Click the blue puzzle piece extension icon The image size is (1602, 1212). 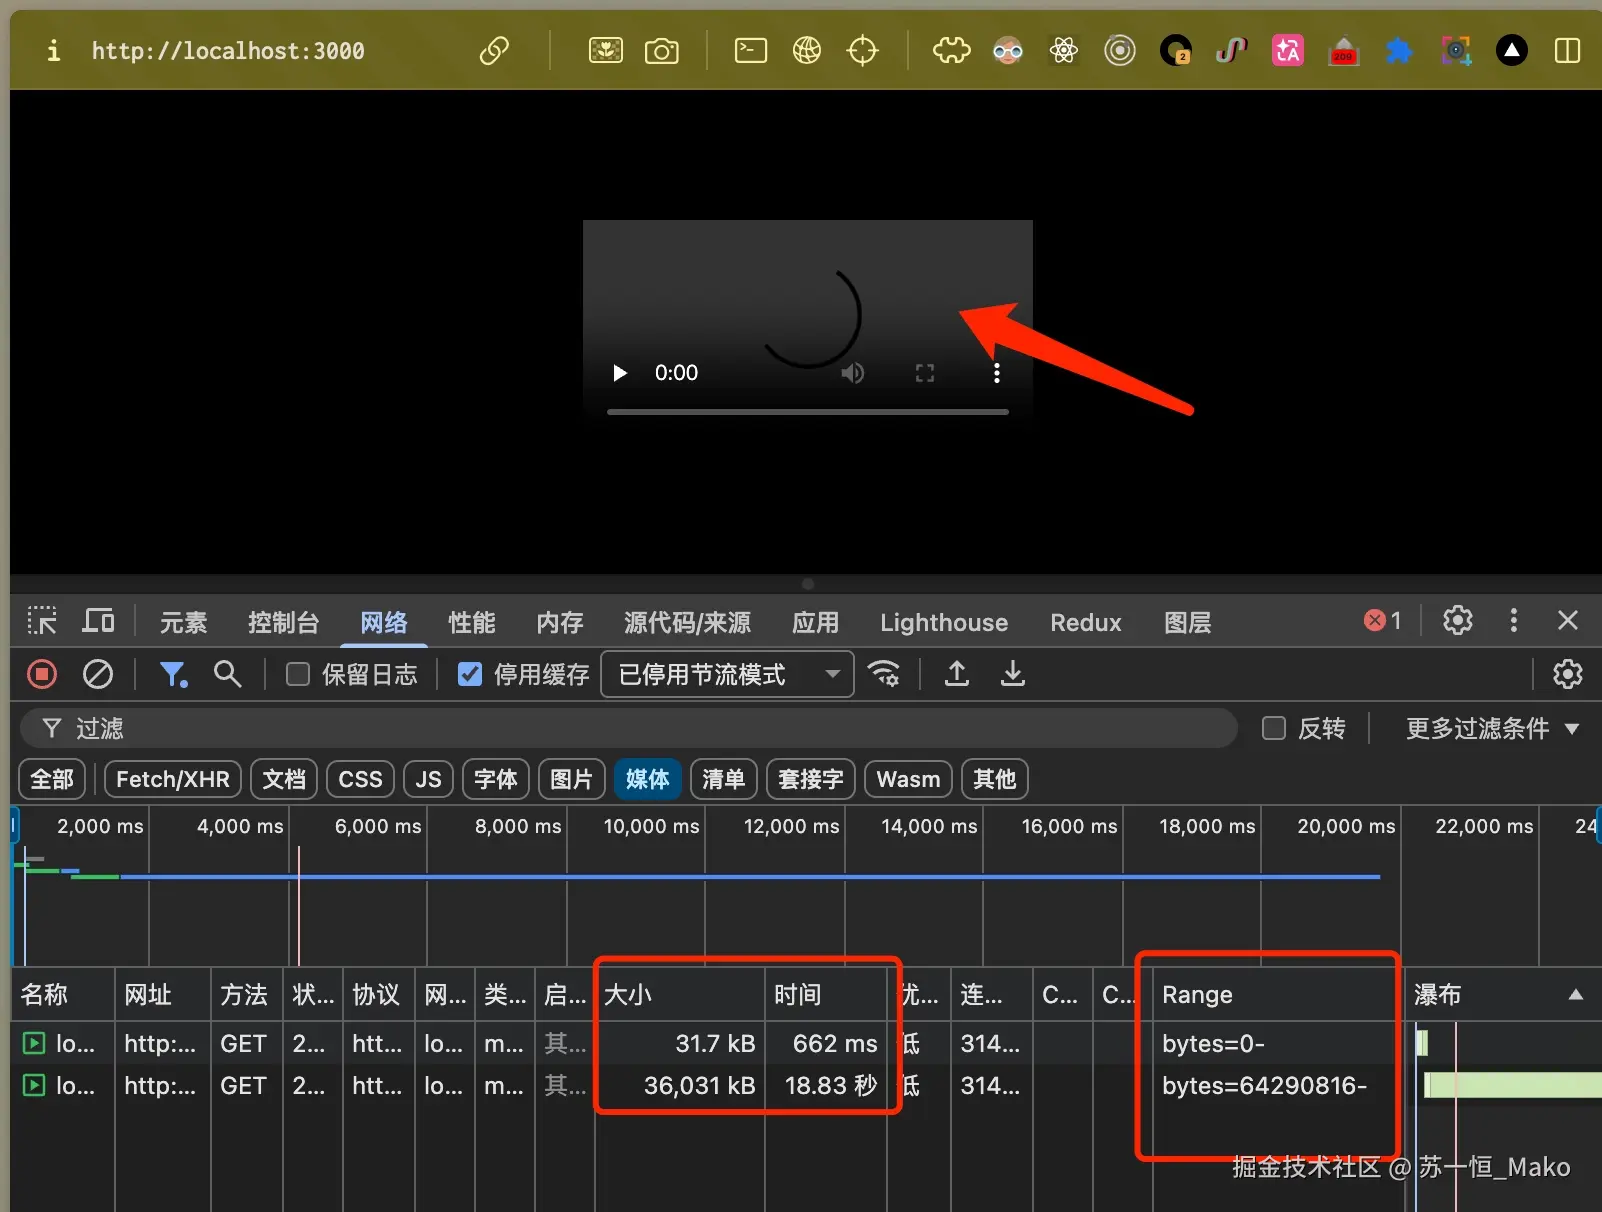click(x=1399, y=50)
